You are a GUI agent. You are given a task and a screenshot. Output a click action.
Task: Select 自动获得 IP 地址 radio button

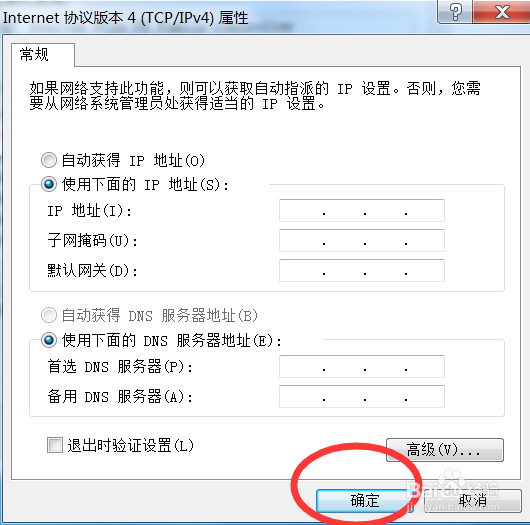(x=49, y=160)
